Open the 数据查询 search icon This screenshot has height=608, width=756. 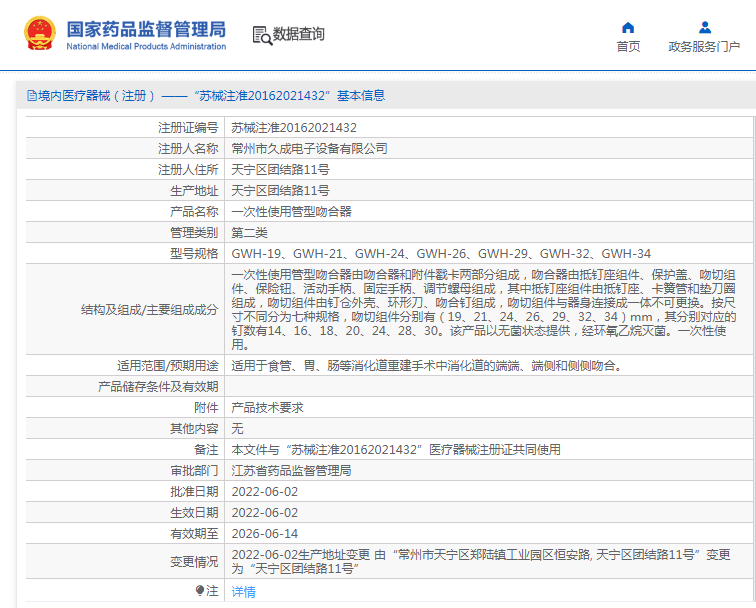(x=262, y=35)
